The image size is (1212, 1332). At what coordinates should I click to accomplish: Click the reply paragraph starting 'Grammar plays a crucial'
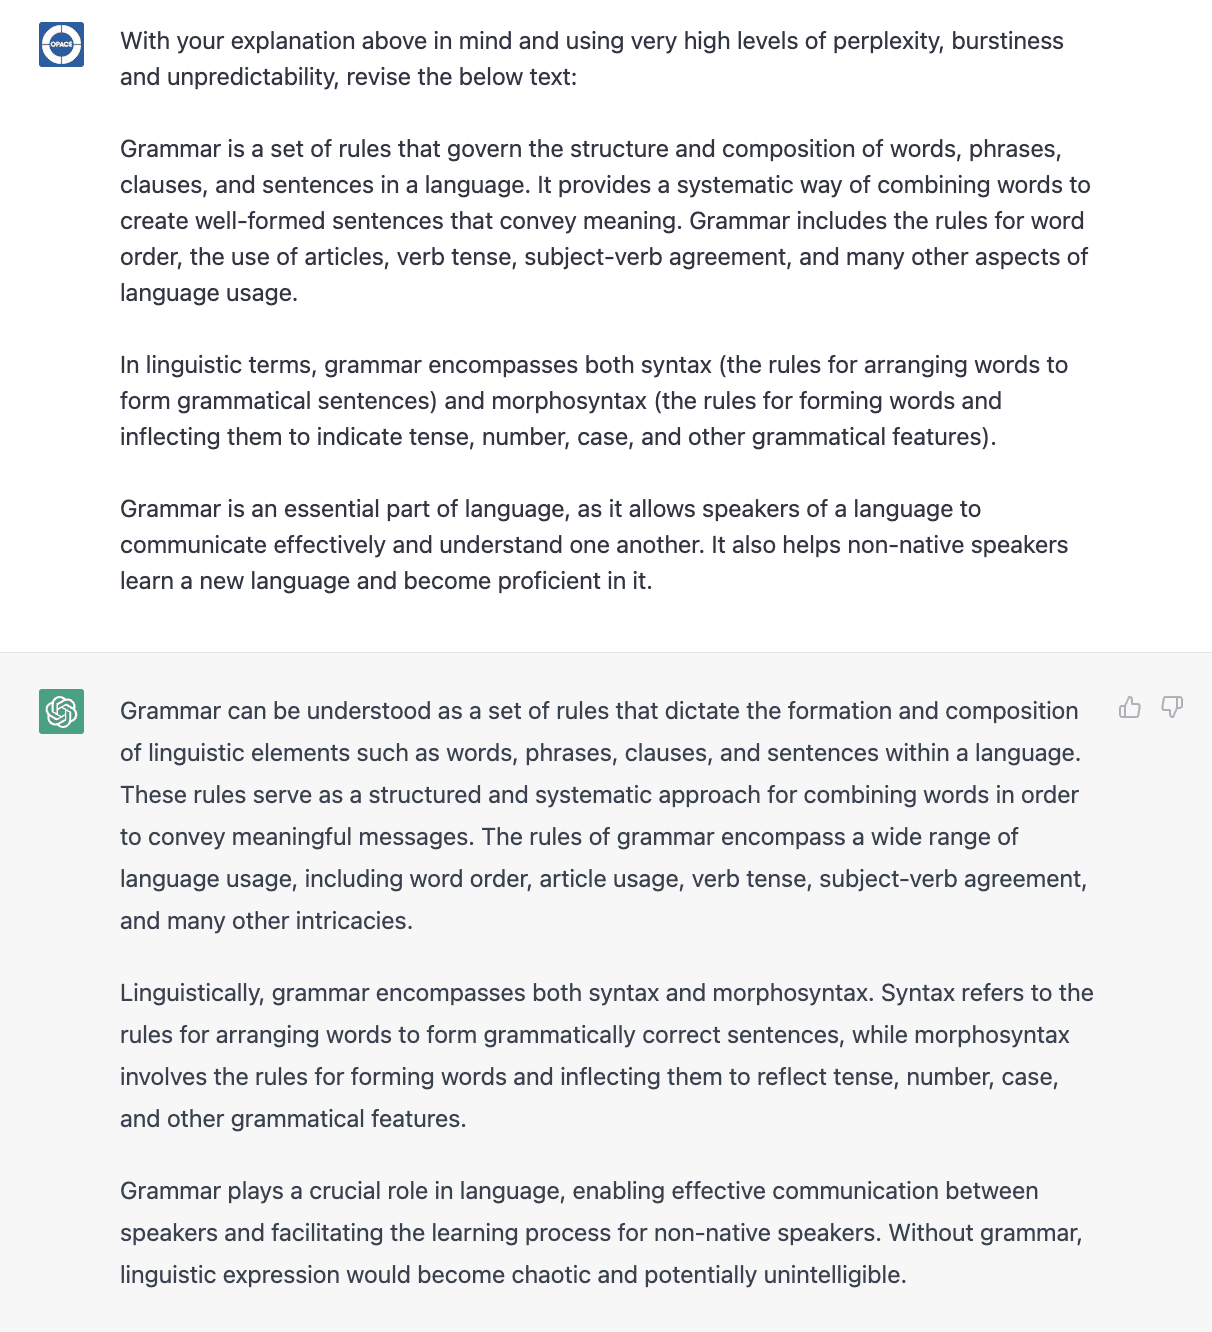[600, 1232]
